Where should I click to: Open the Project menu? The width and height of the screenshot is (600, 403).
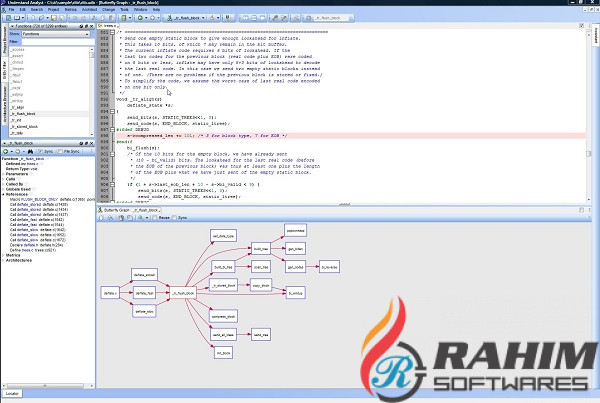(54, 9)
